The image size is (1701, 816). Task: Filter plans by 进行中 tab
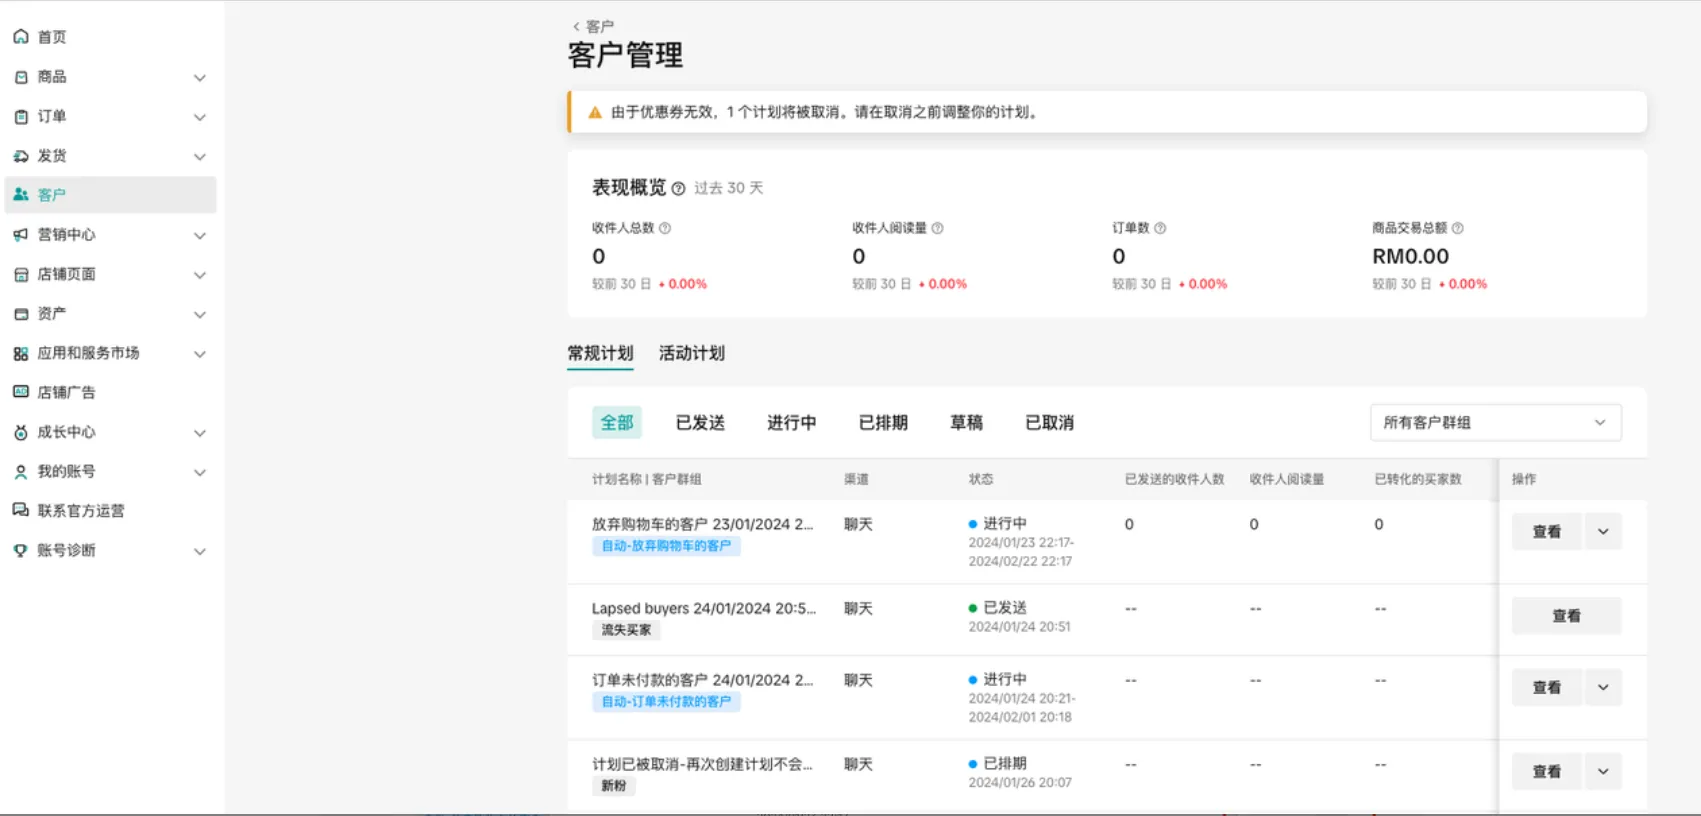tap(791, 423)
